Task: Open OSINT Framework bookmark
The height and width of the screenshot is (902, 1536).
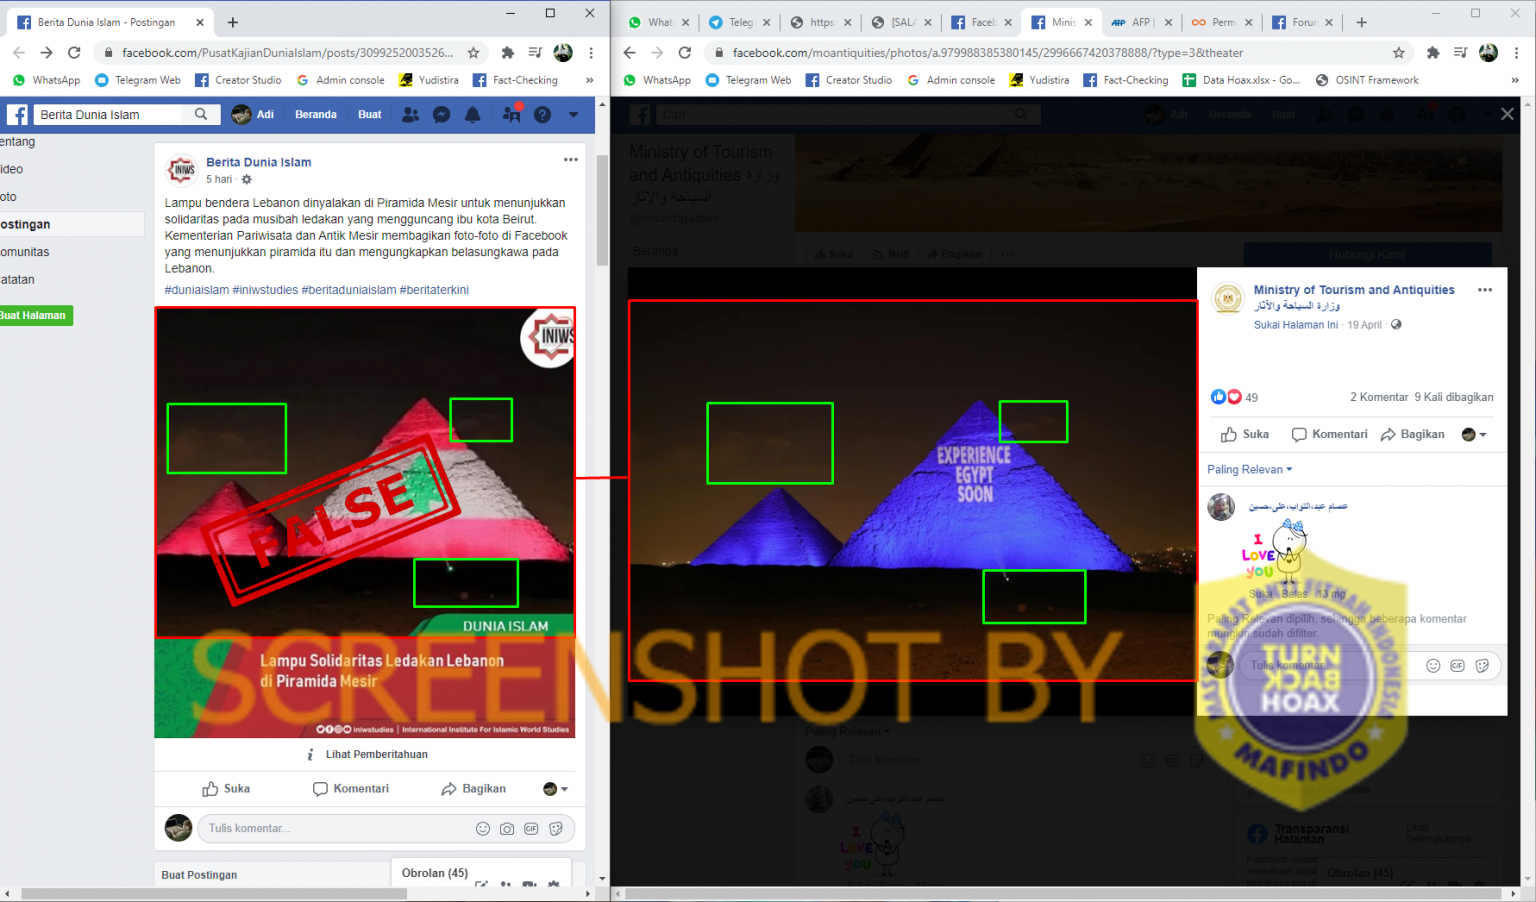Action: [1367, 80]
